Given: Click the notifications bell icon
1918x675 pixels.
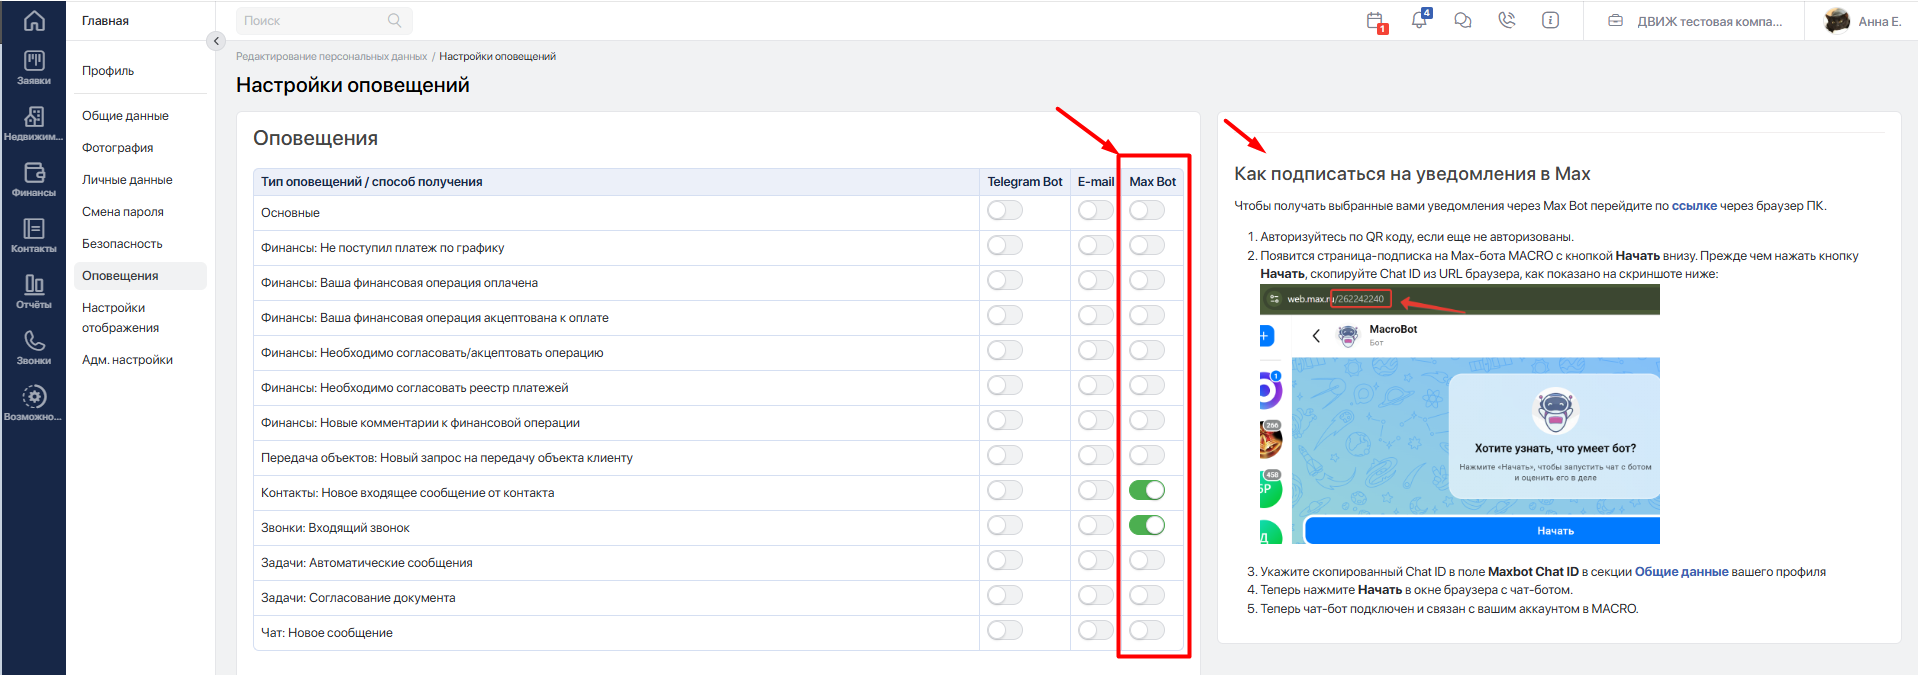Looking at the screenshot, I should tap(1419, 20).
